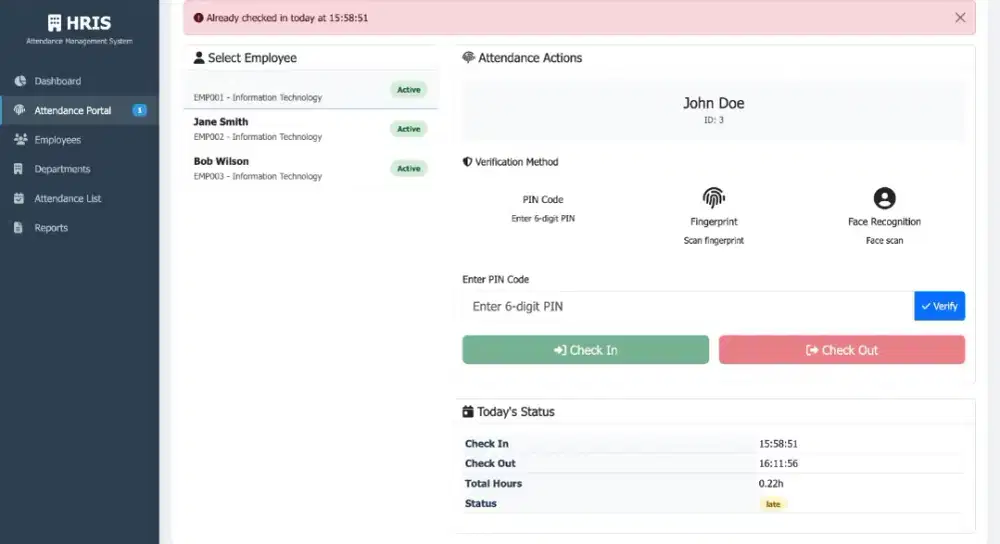1000x544 pixels.
Task: Click the Attendance Portal fingerprint icon
Action: 20,110
